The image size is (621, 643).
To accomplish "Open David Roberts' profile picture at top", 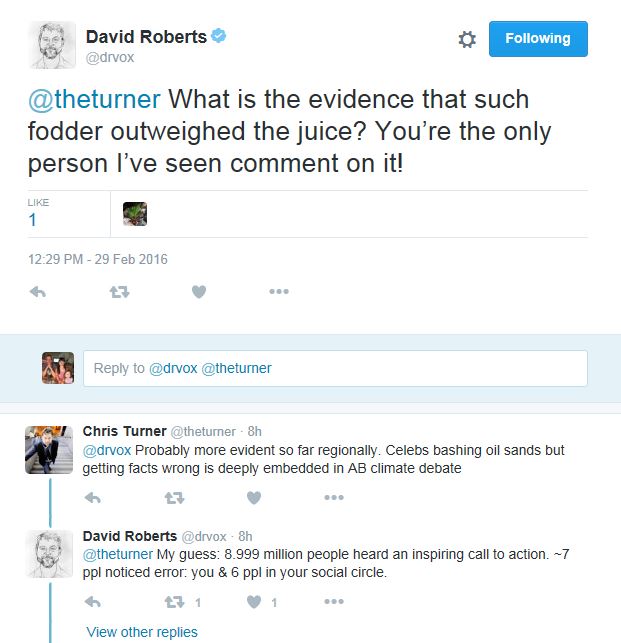I will coord(50,46).
